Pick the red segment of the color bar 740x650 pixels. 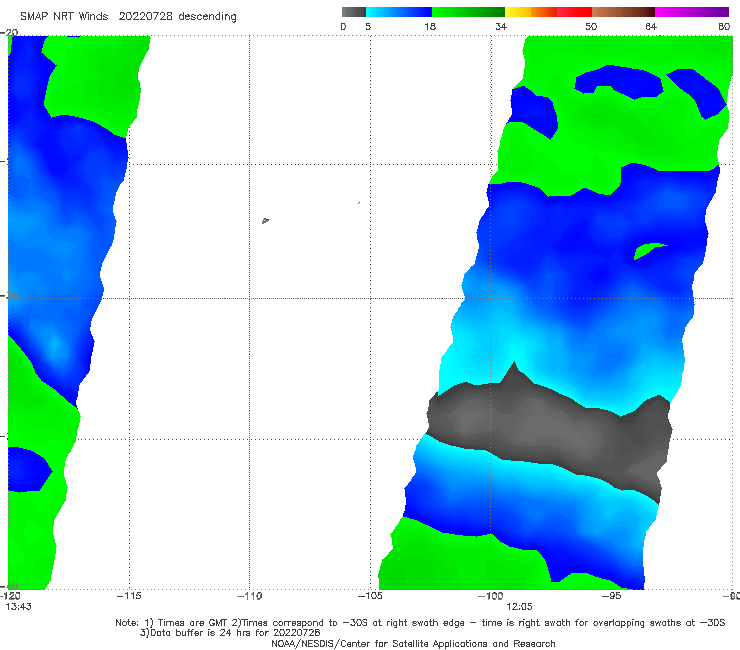point(574,12)
